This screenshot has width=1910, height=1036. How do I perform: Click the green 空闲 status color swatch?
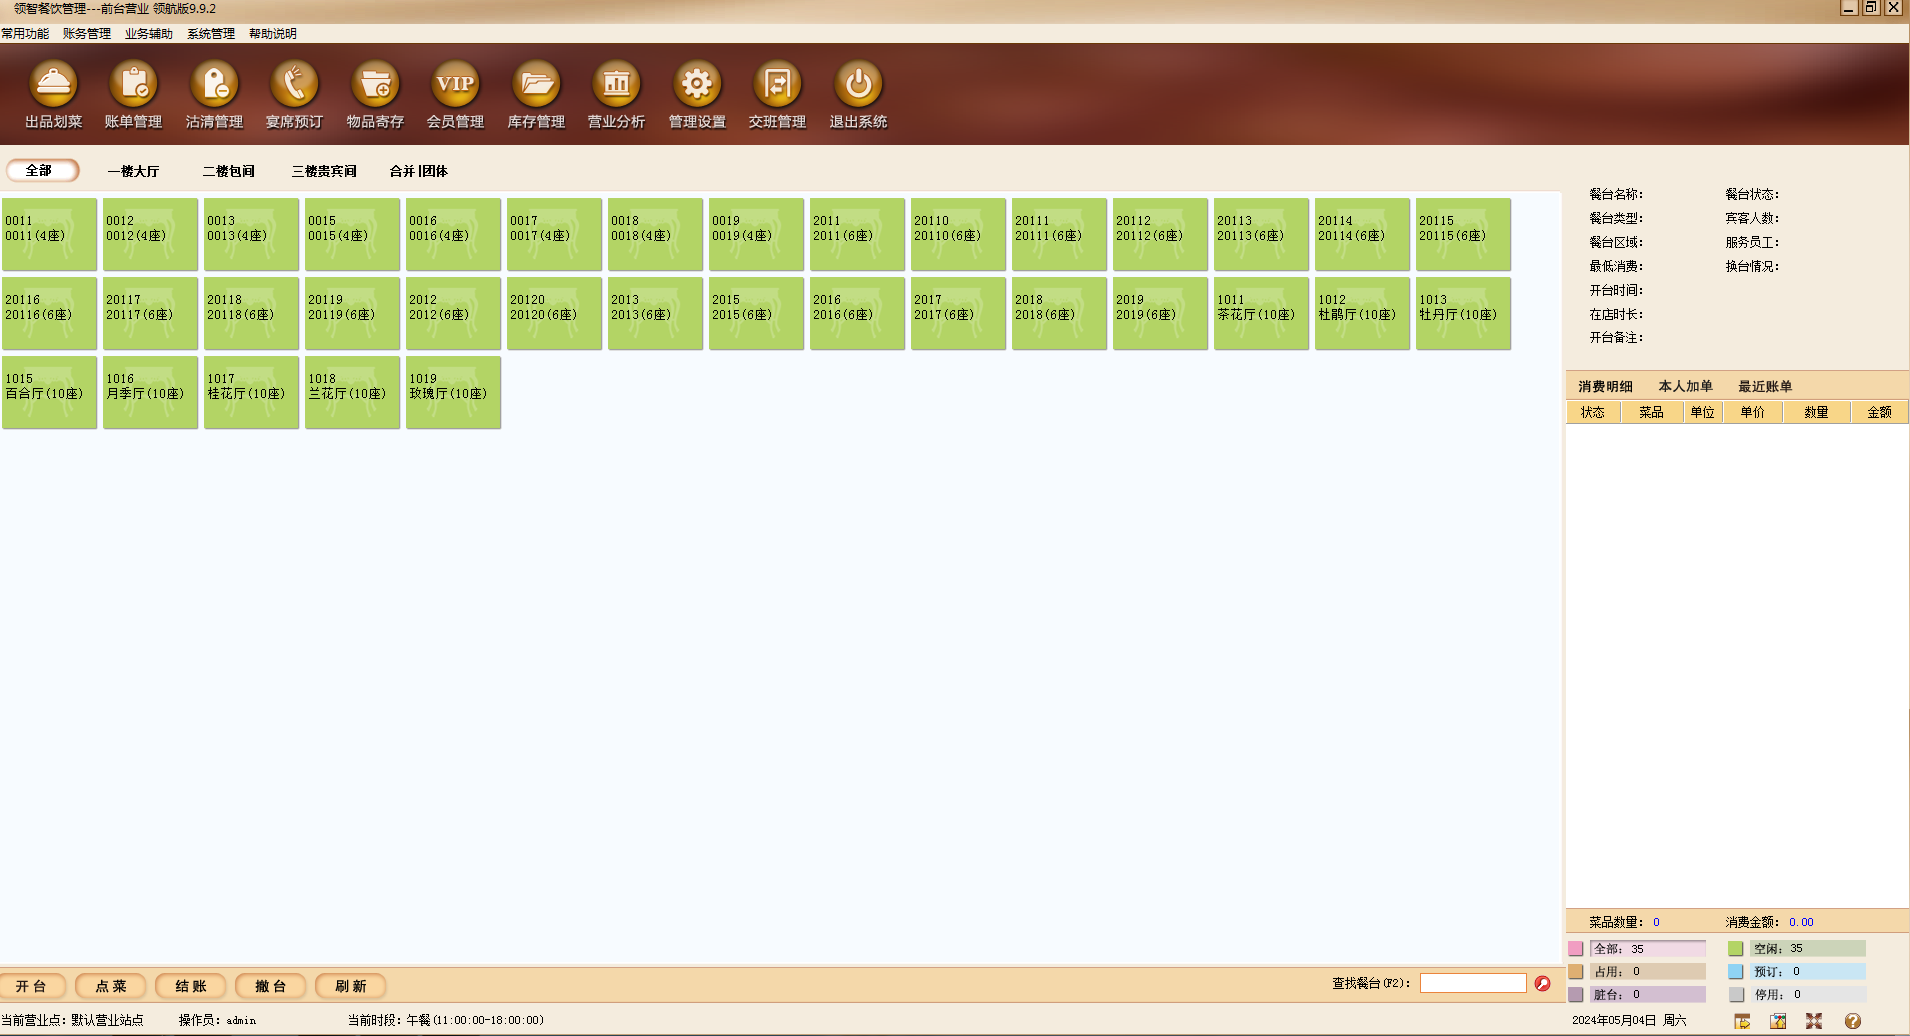[x=1736, y=949]
